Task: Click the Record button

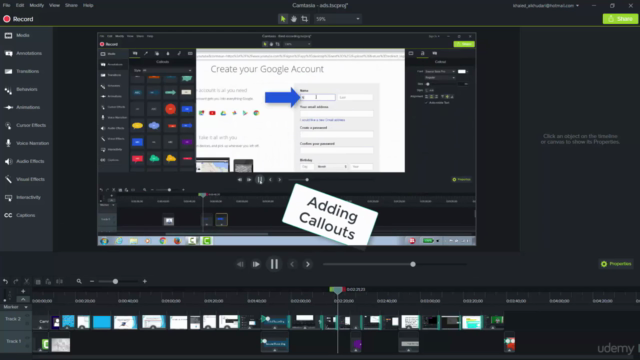Action: (18, 19)
